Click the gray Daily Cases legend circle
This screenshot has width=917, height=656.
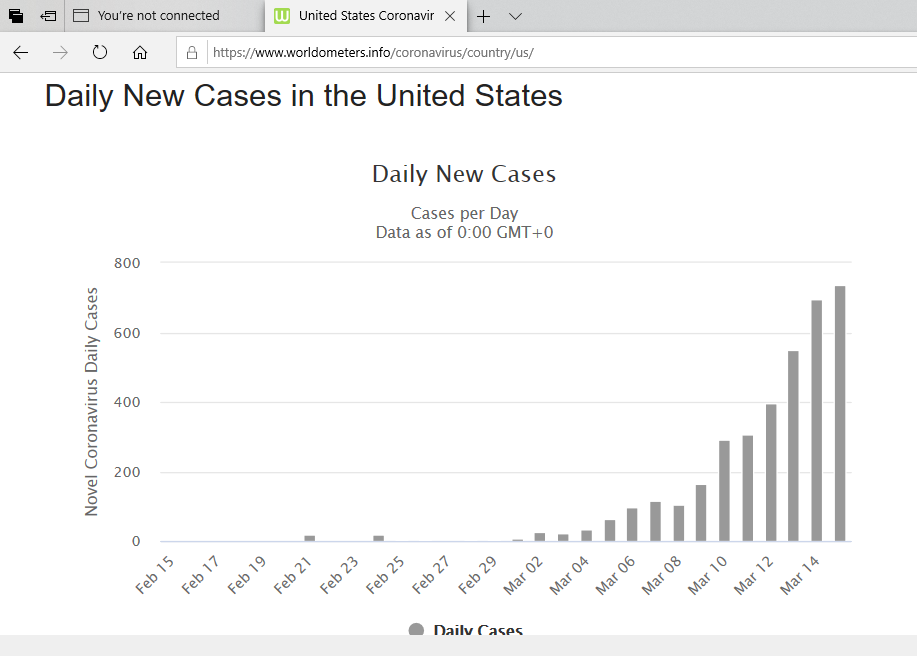tap(417, 630)
